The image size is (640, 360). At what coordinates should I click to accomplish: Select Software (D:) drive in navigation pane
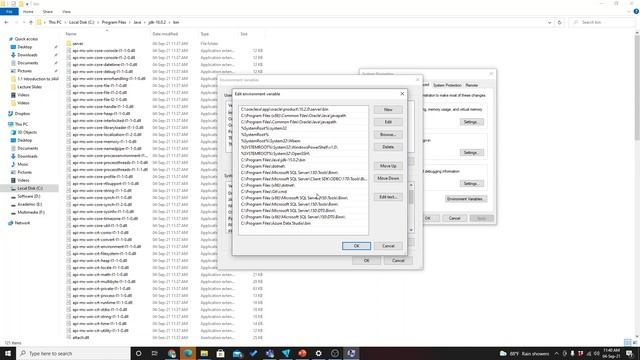click(x=29, y=196)
